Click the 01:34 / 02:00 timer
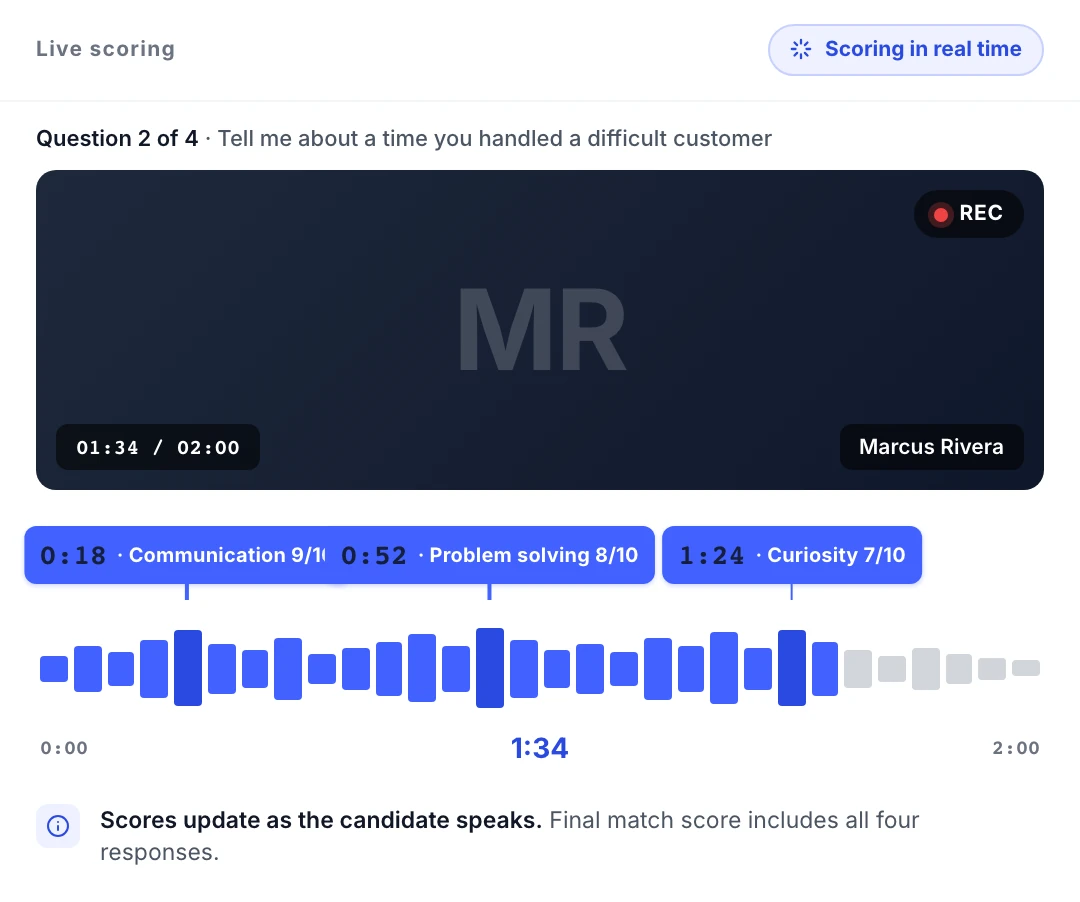1080x902 pixels. click(158, 448)
